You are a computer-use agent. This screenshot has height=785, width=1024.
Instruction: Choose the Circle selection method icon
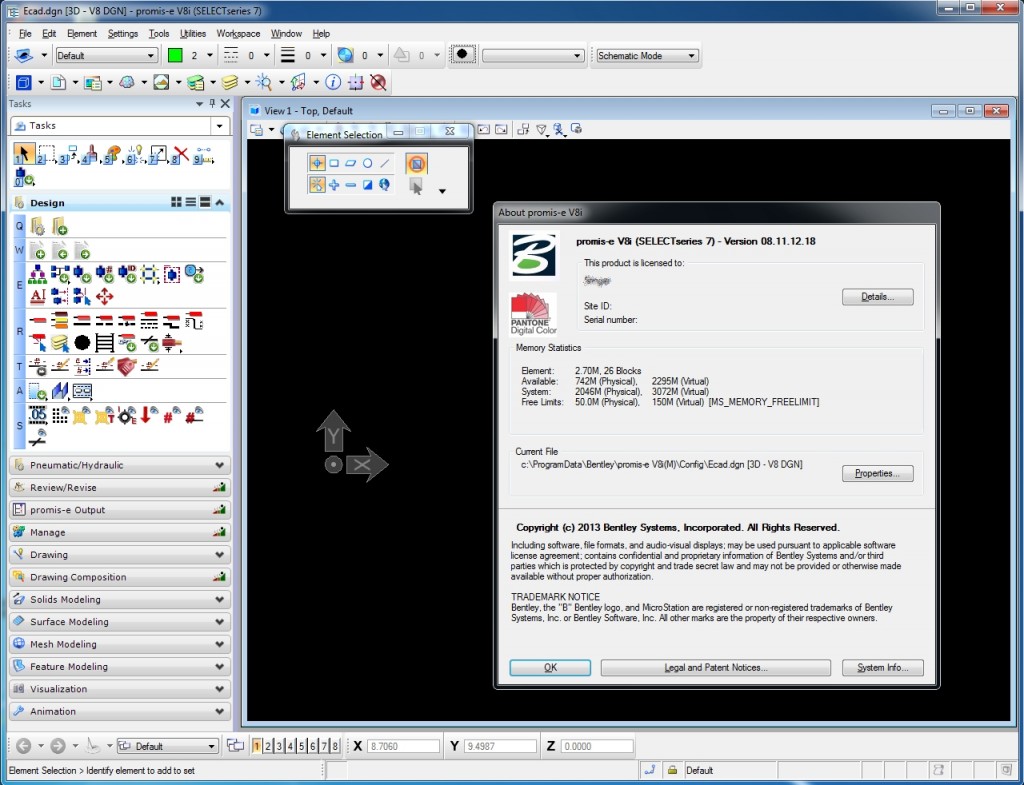coord(367,163)
